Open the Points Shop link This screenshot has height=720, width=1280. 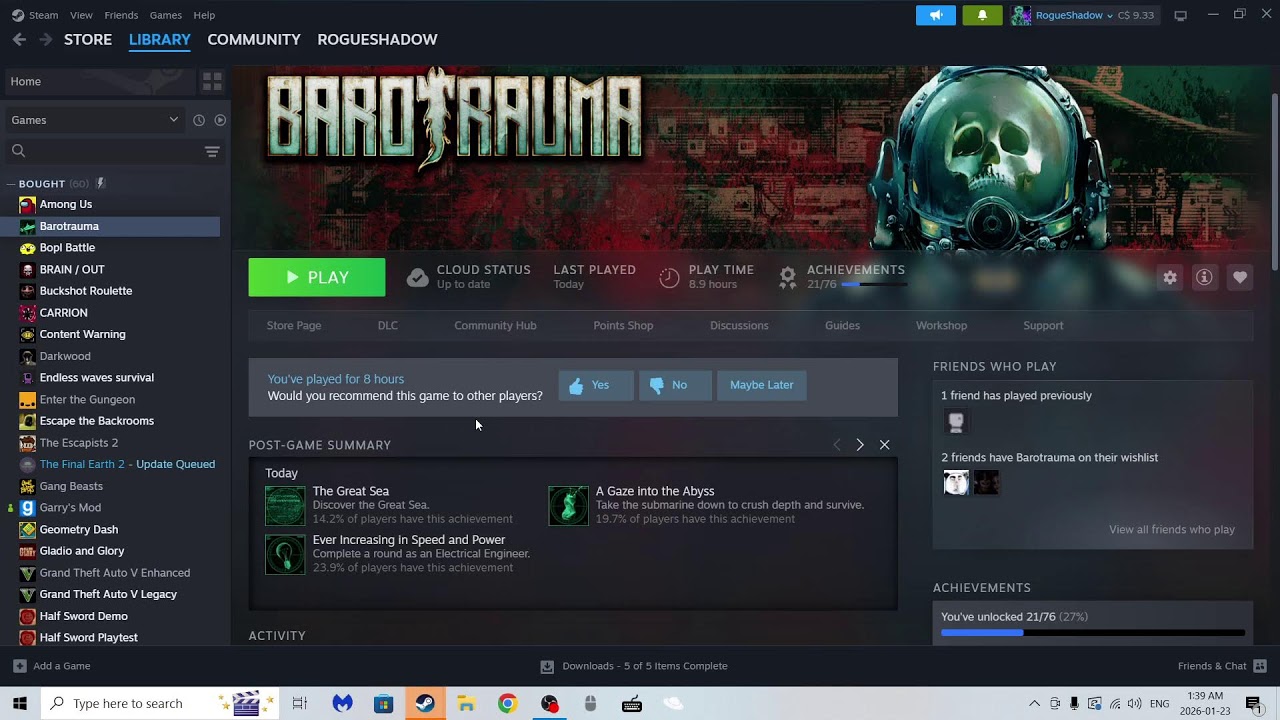(623, 325)
